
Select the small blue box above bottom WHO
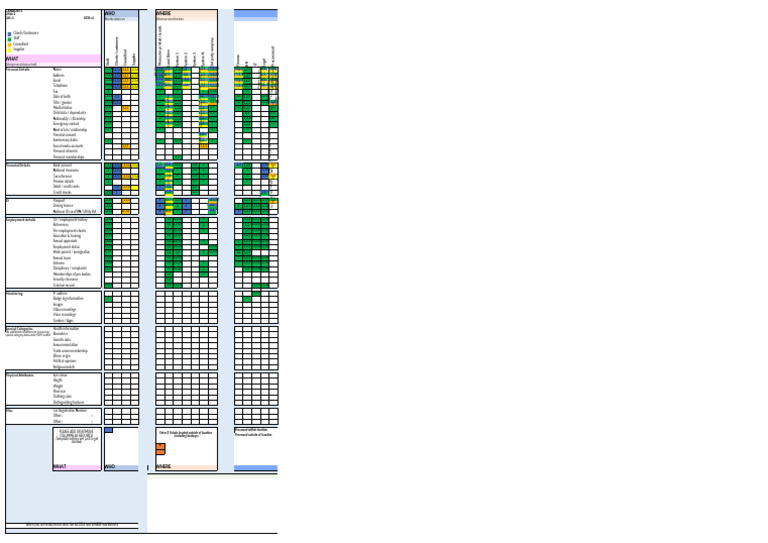[x=109, y=430]
